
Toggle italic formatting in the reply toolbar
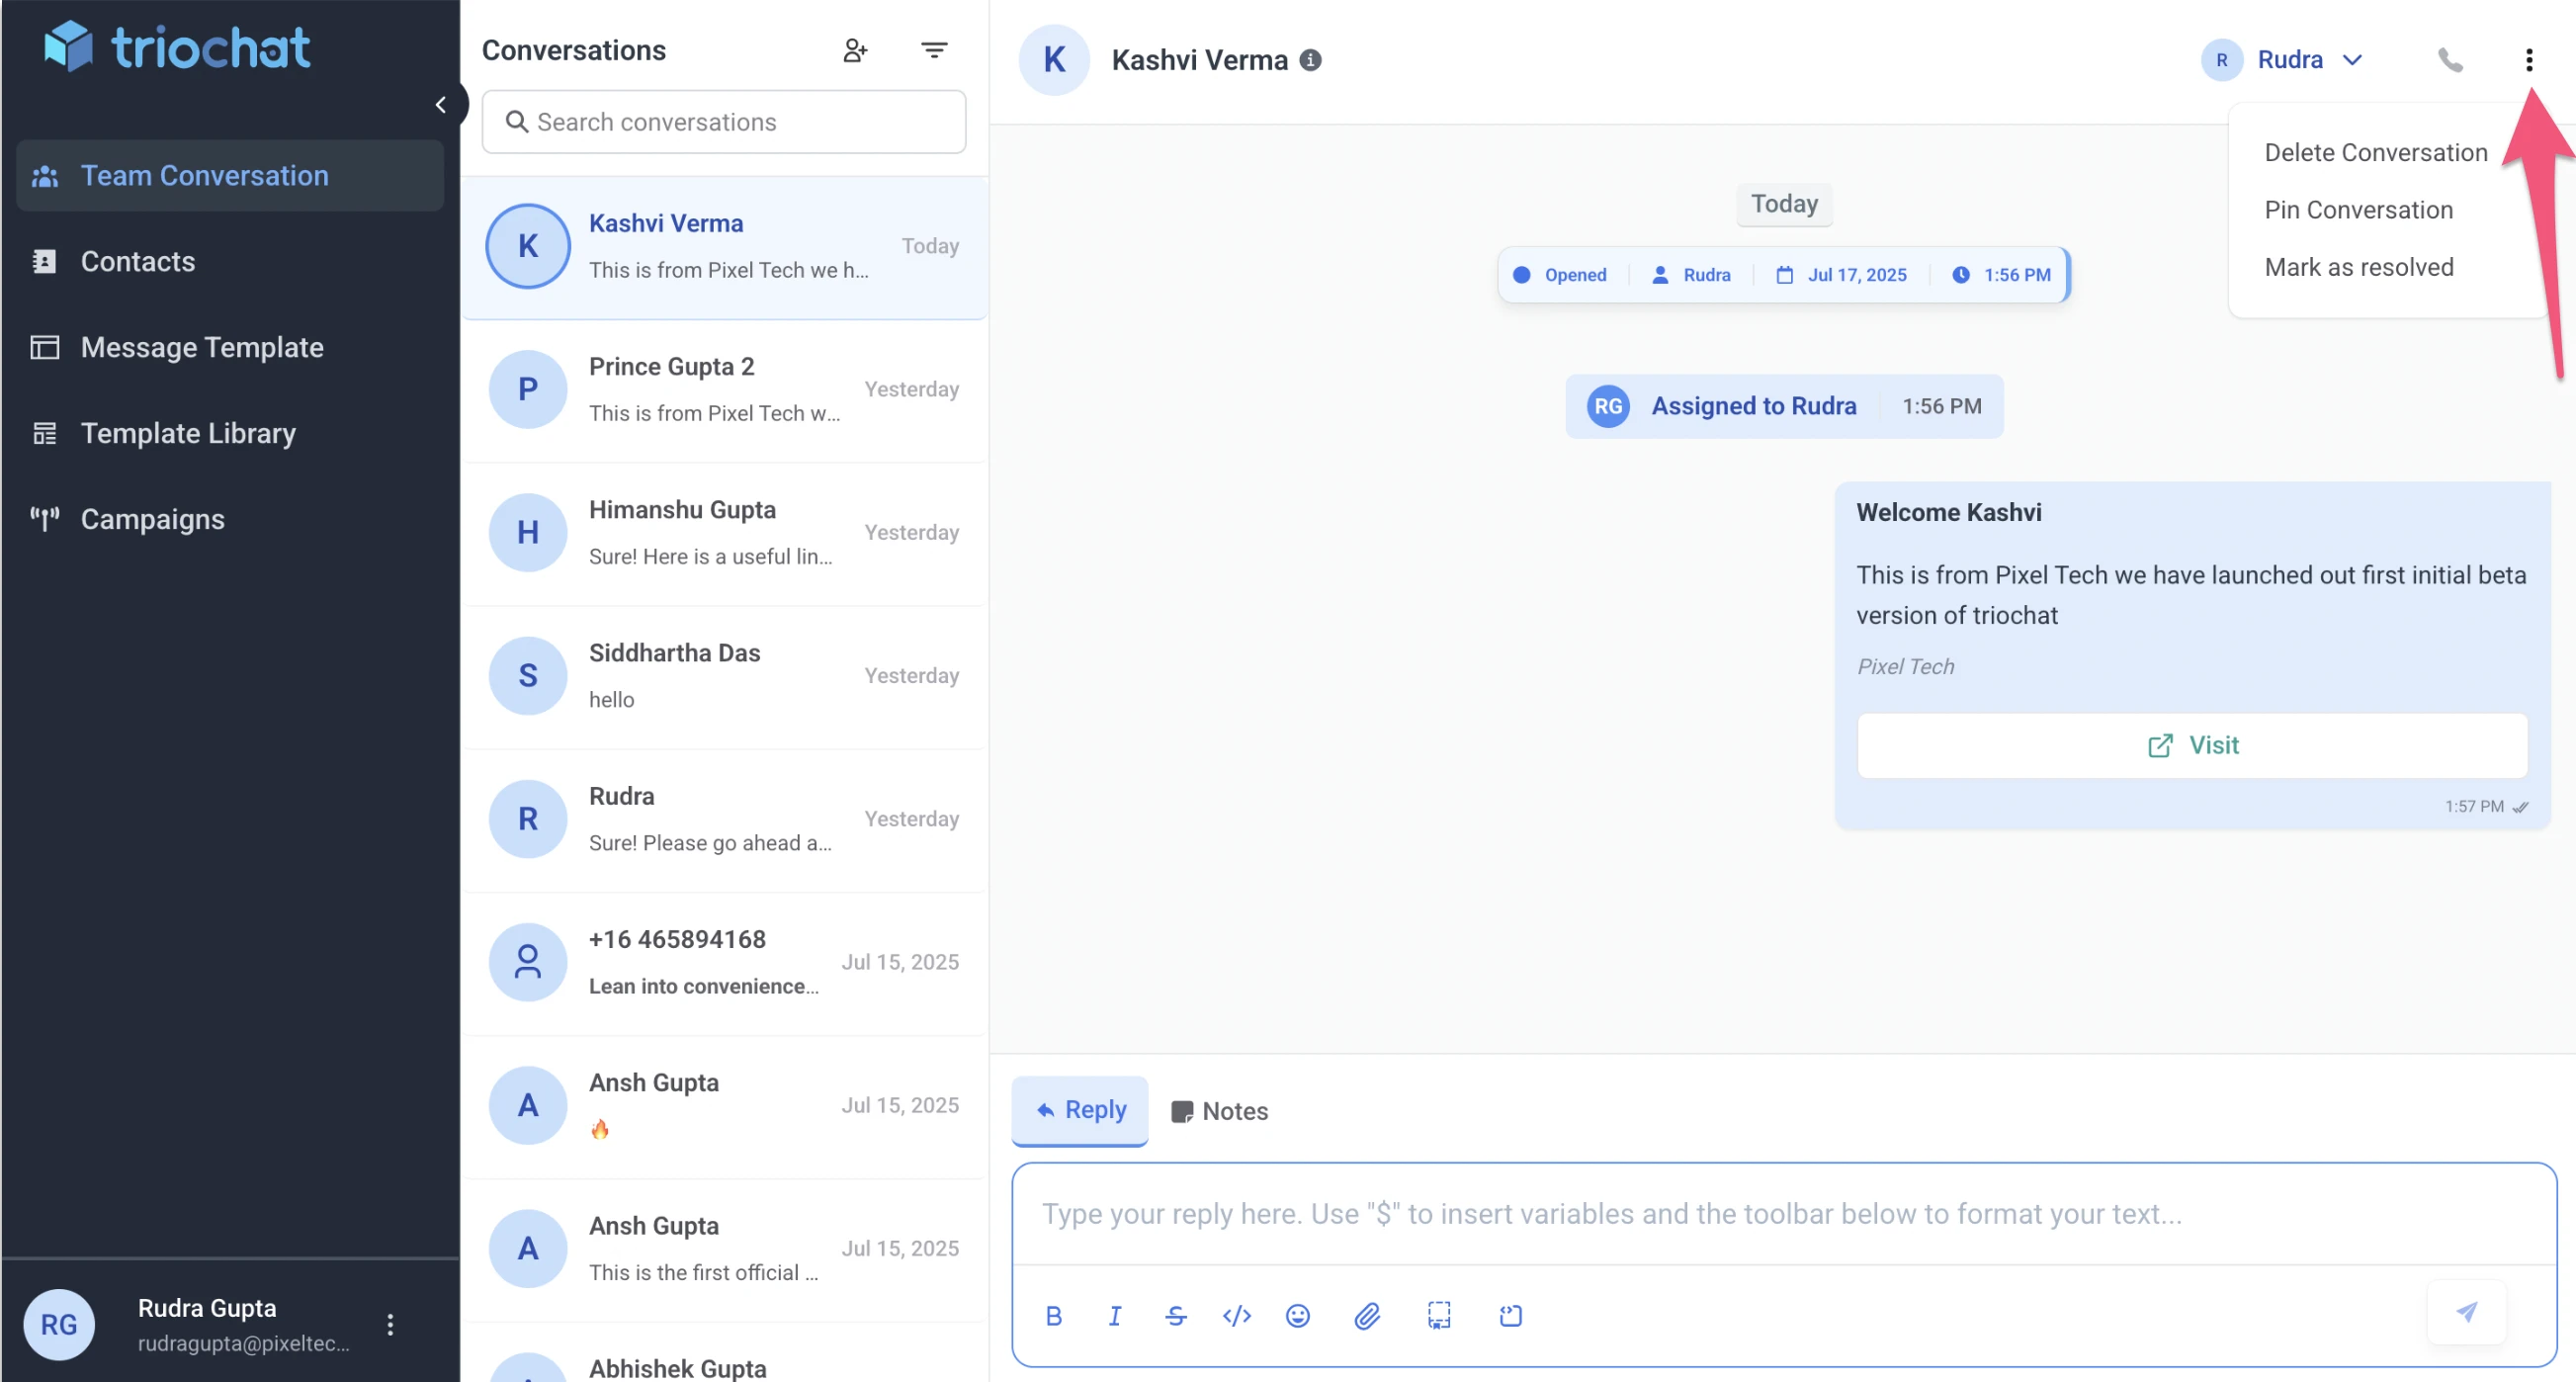click(1114, 1315)
